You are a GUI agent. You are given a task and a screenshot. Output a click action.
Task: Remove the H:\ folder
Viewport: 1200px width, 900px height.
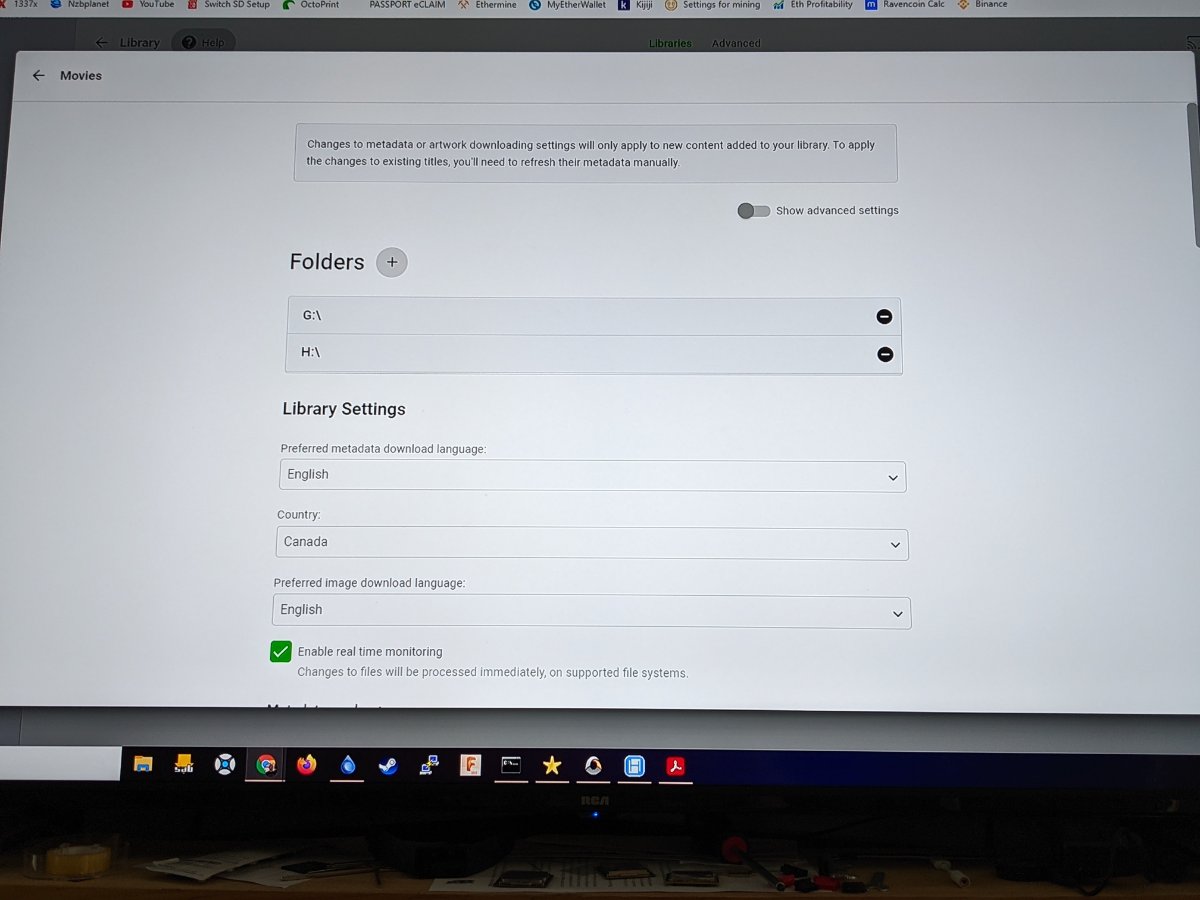click(x=885, y=354)
